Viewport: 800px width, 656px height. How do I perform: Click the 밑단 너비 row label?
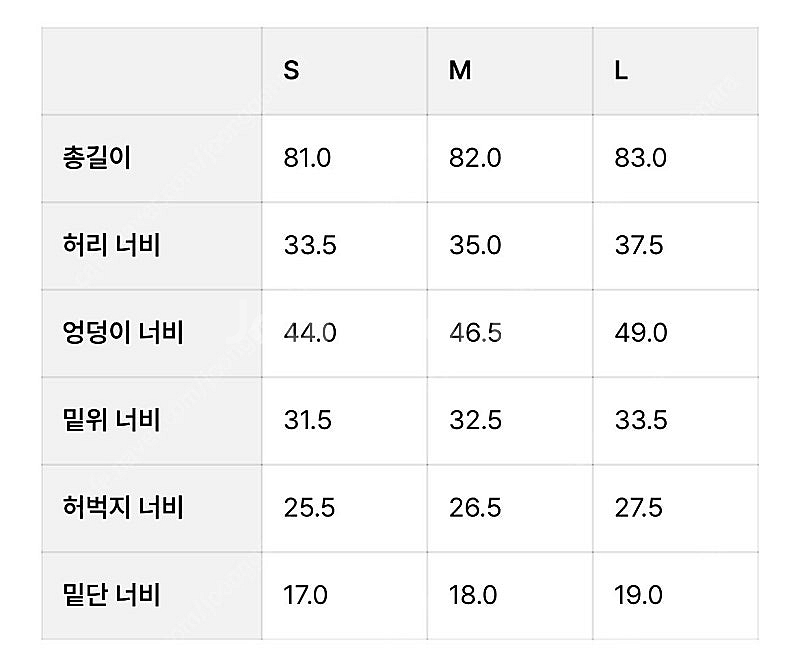coord(111,595)
